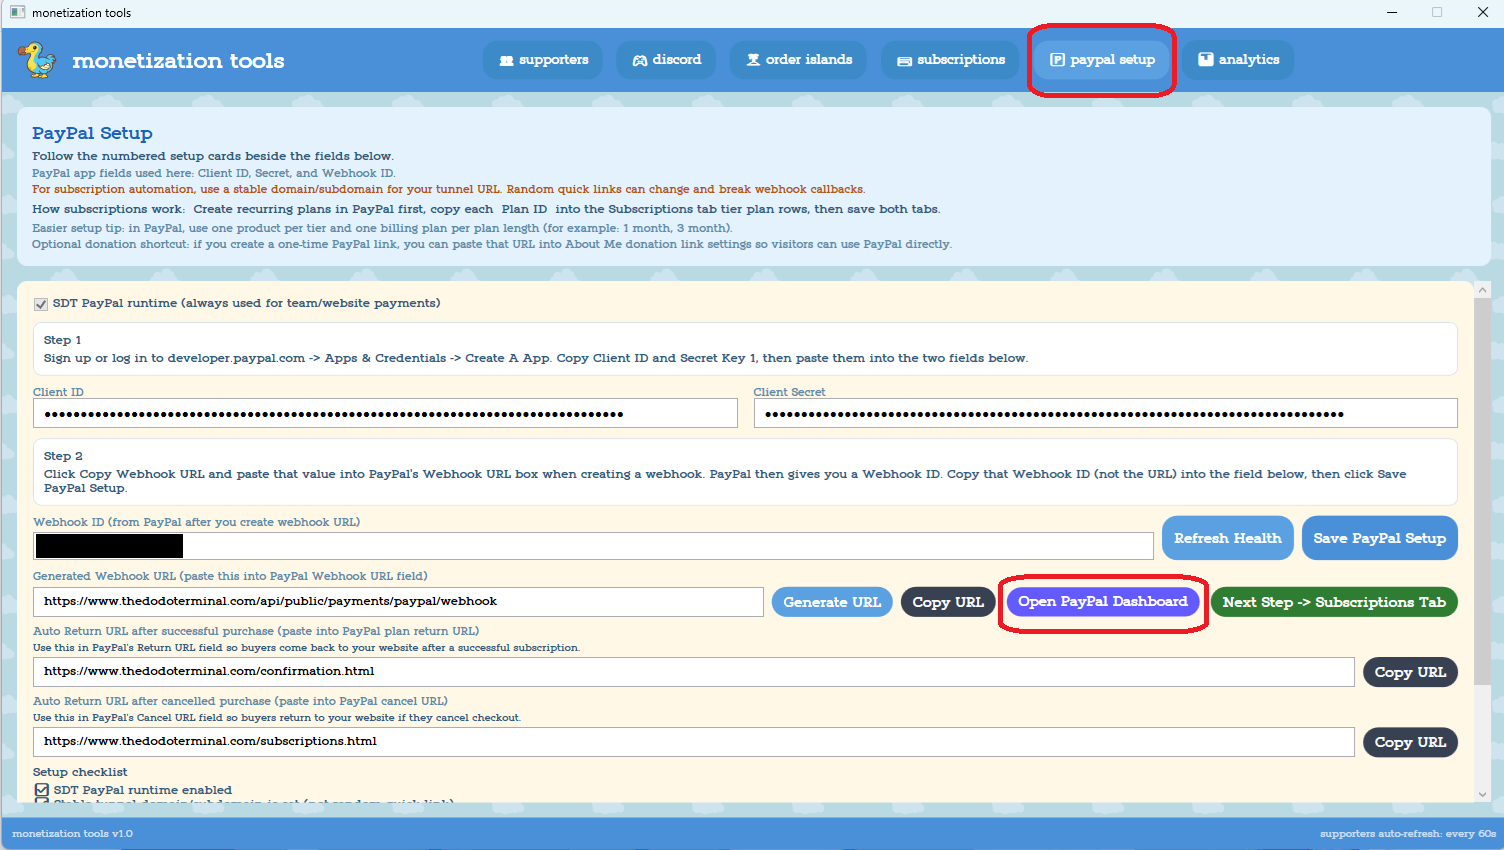Click the scrollbar up arrow
This screenshot has height=850, width=1504.
[1482, 290]
